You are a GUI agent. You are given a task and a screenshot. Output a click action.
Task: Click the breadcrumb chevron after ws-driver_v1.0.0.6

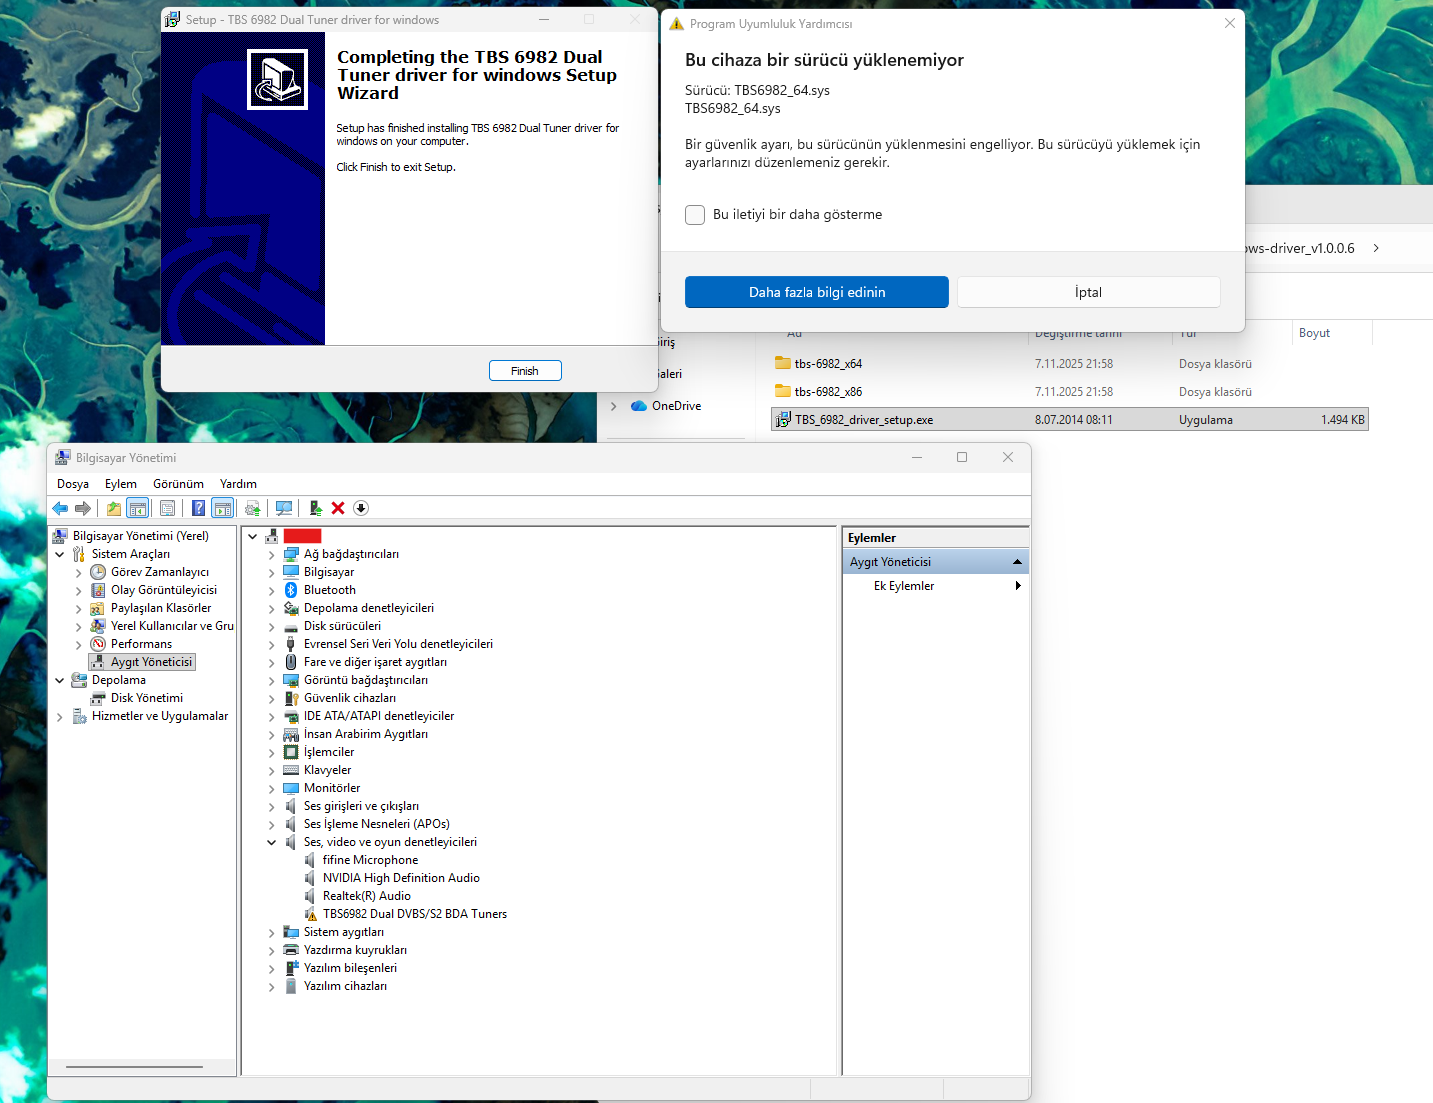(1376, 248)
